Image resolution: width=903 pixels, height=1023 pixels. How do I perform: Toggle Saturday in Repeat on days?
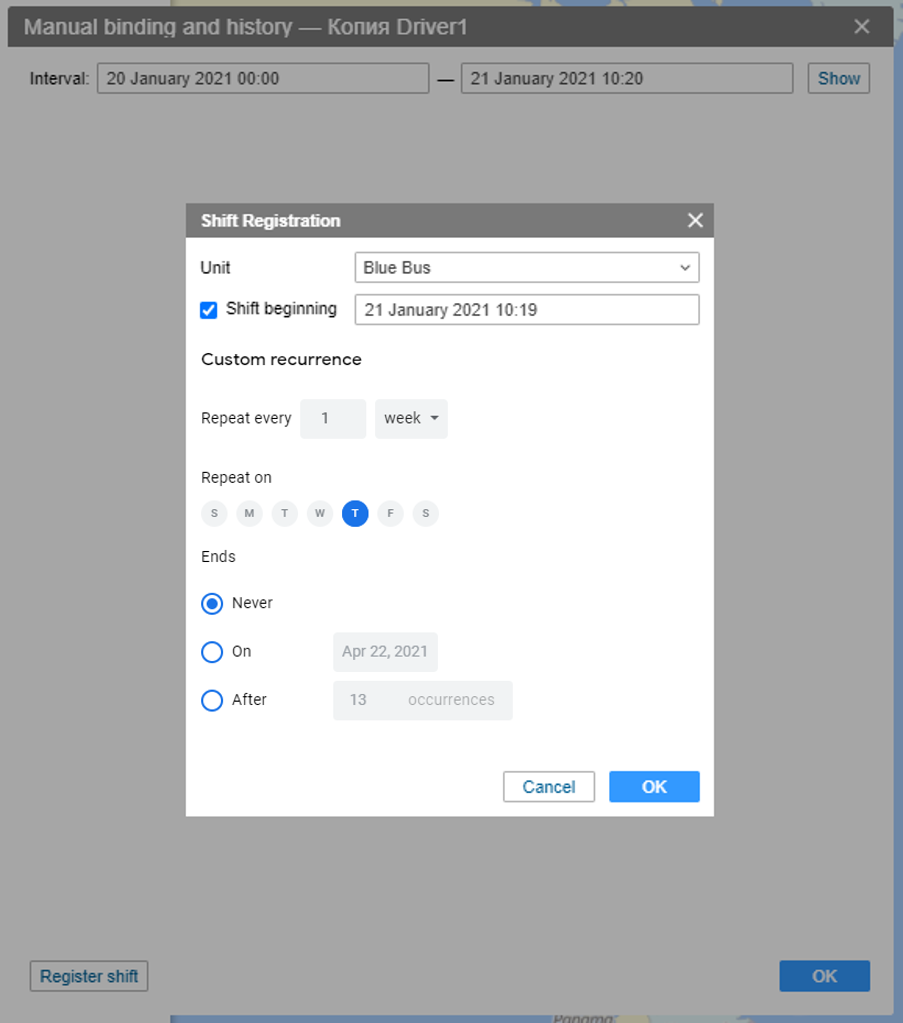pos(425,514)
